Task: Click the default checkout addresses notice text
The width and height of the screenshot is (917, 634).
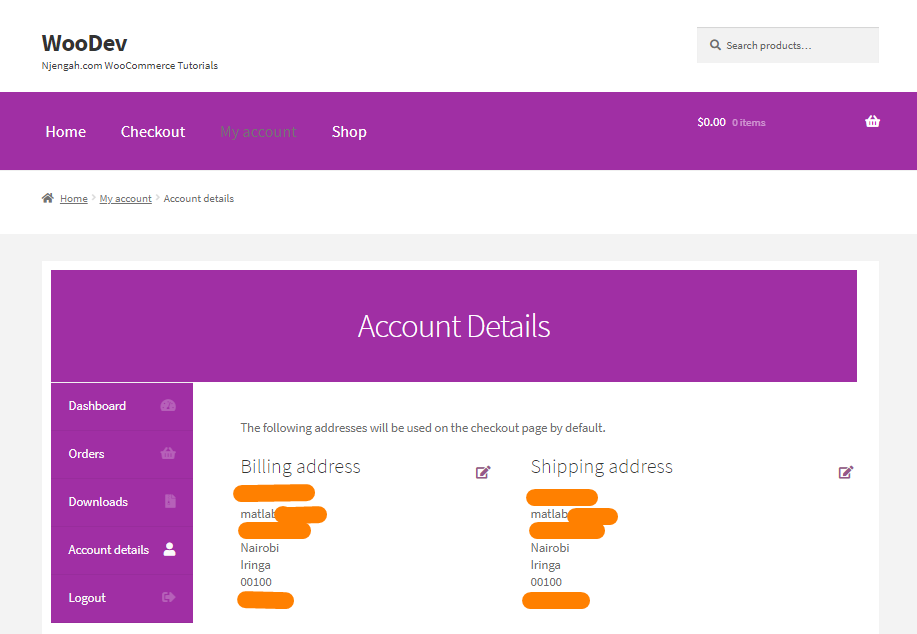Action: click(x=423, y=428)
